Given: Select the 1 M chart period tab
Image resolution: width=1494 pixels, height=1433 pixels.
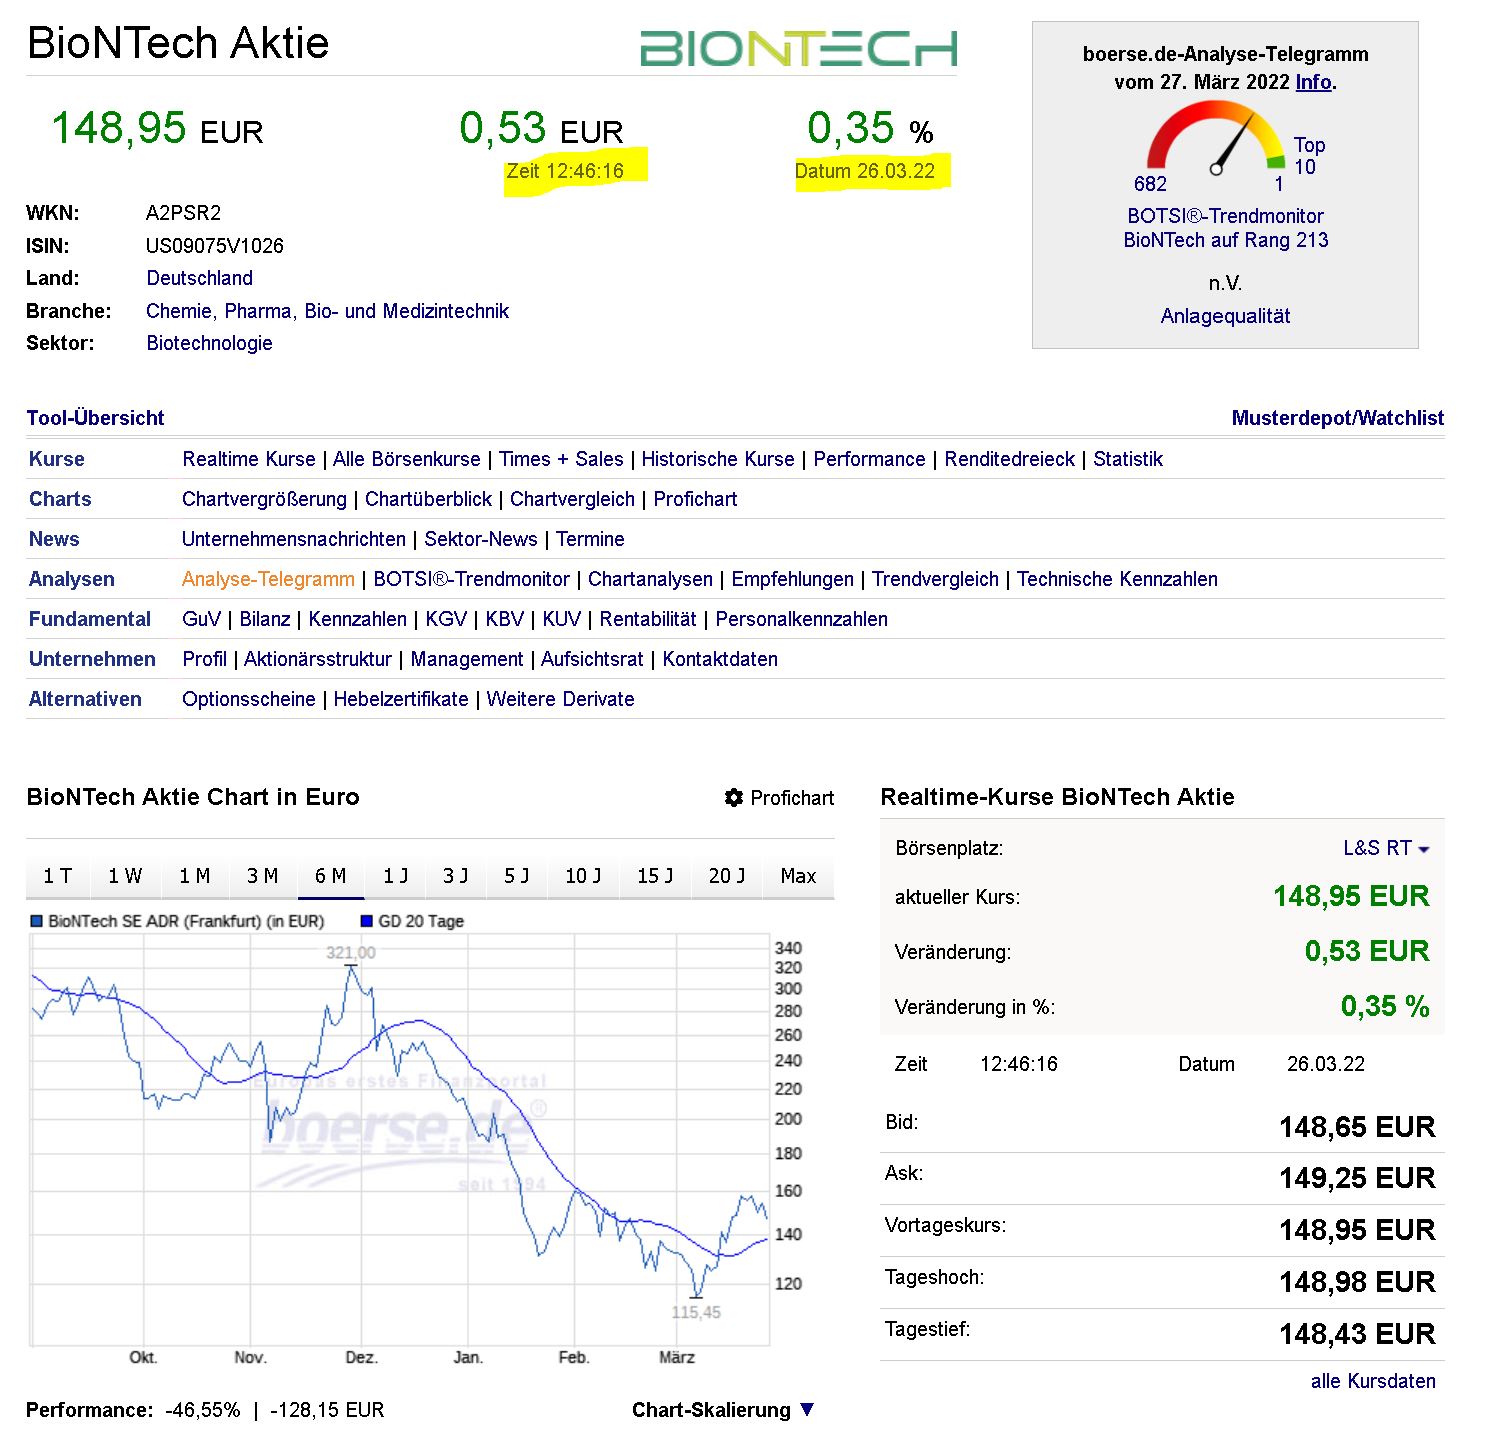Looking at the screenshot, I should click(x=194, y=876).
